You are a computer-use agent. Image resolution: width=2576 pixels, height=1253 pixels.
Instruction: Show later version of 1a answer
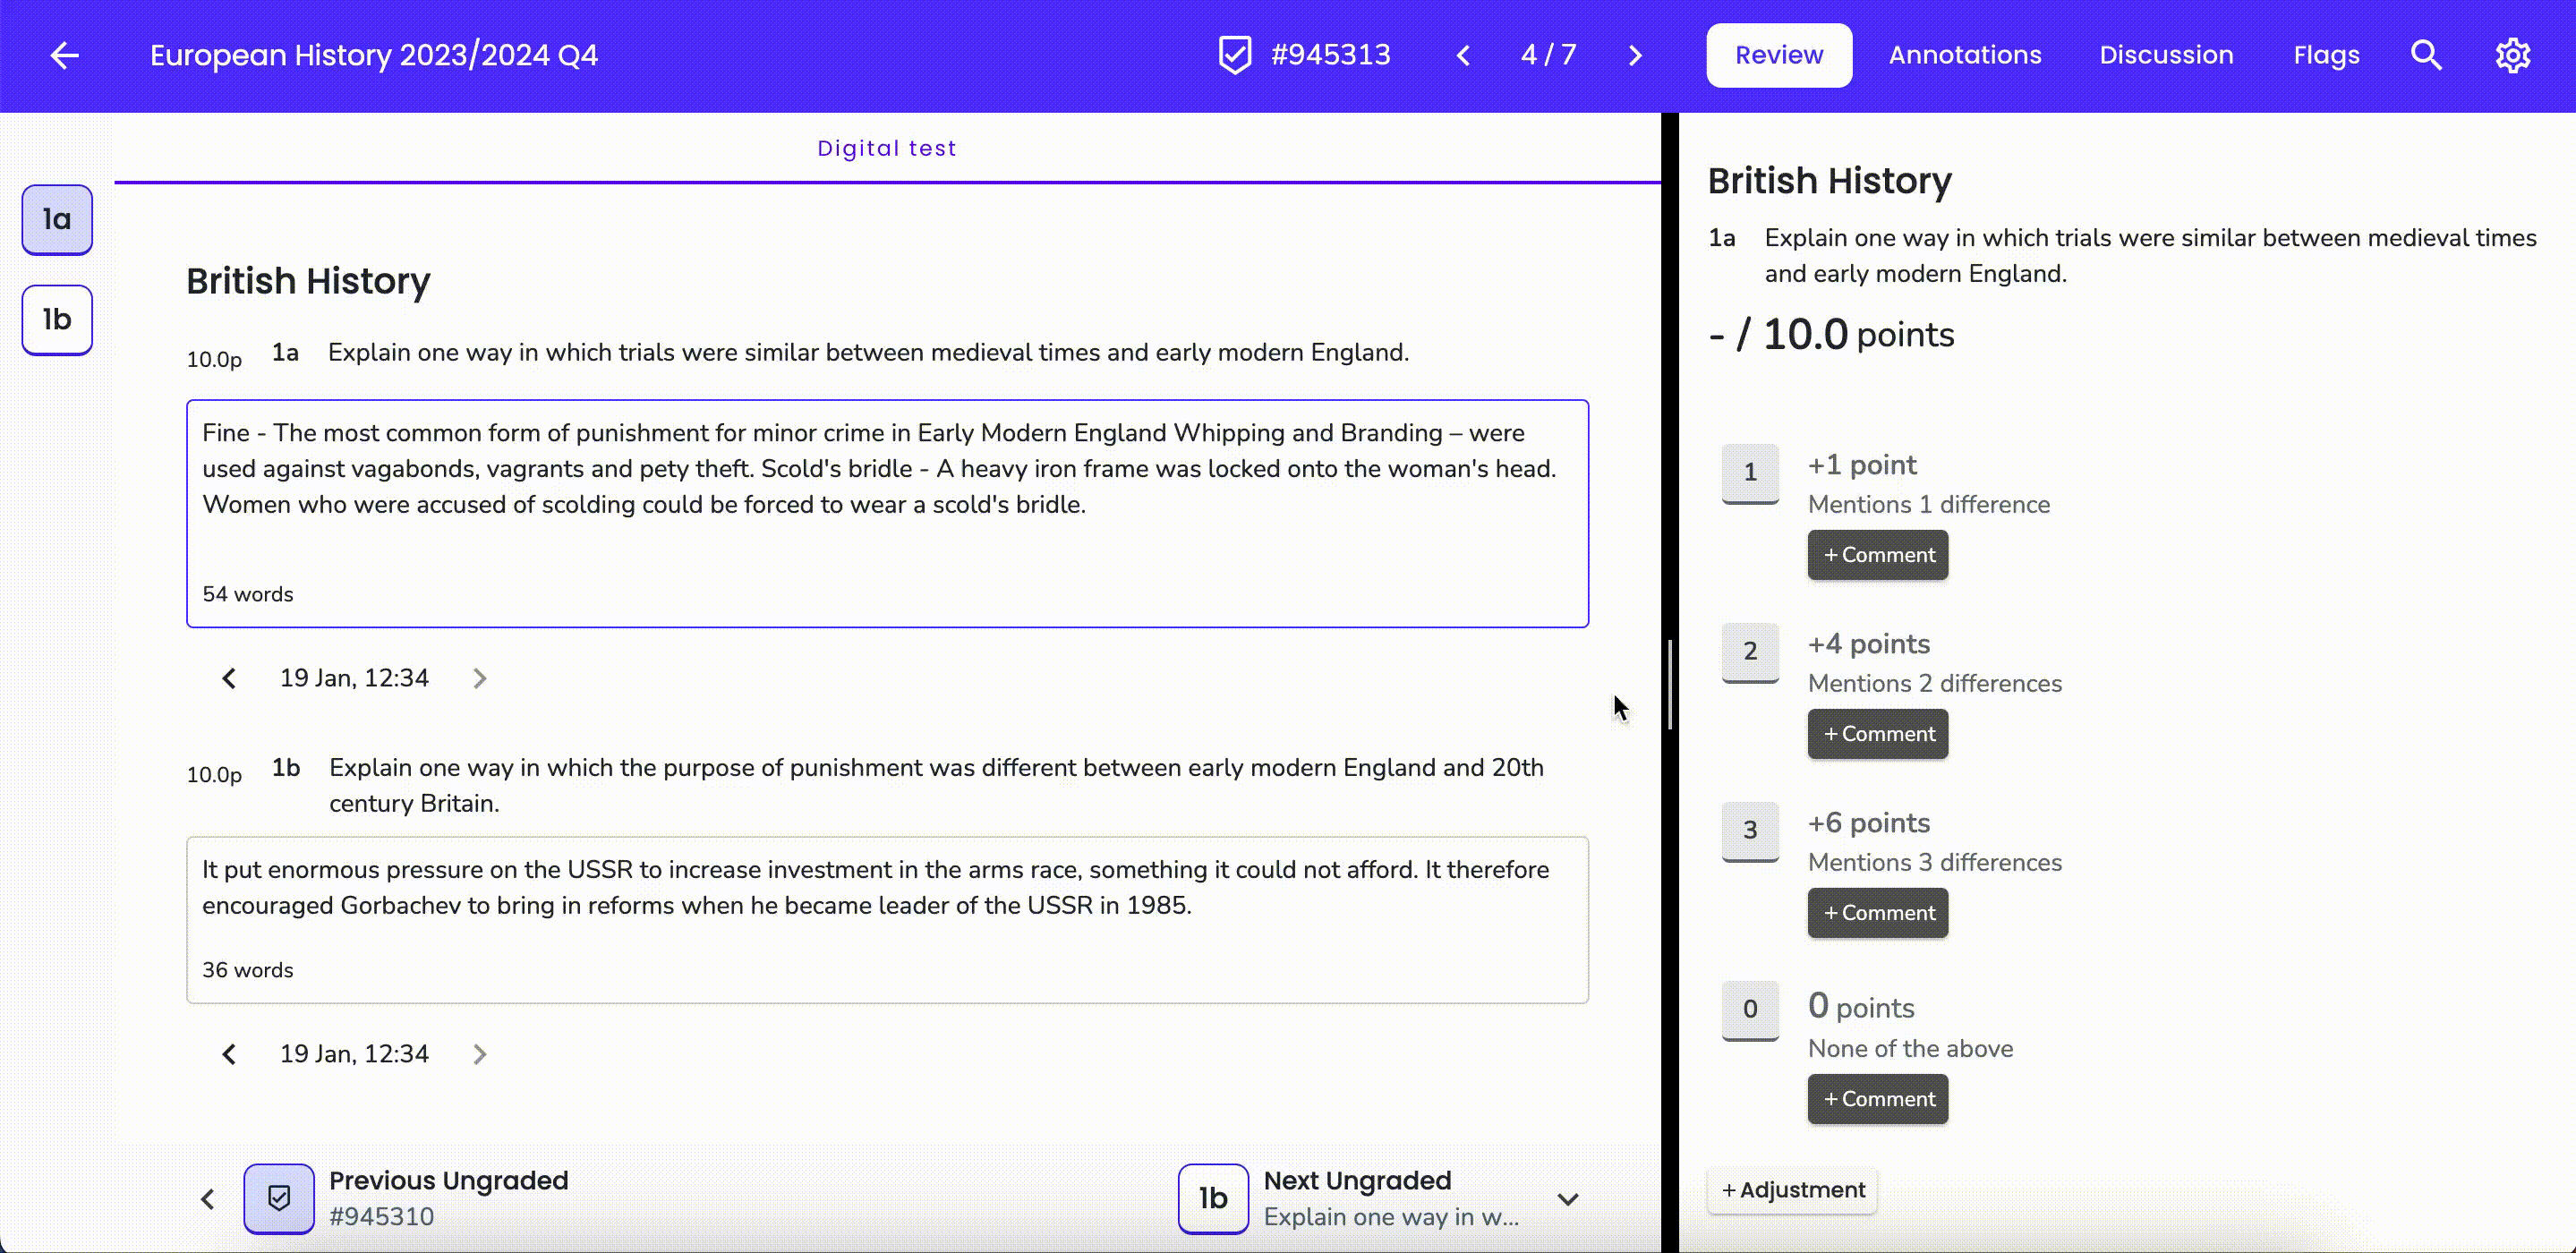(480, 679)
